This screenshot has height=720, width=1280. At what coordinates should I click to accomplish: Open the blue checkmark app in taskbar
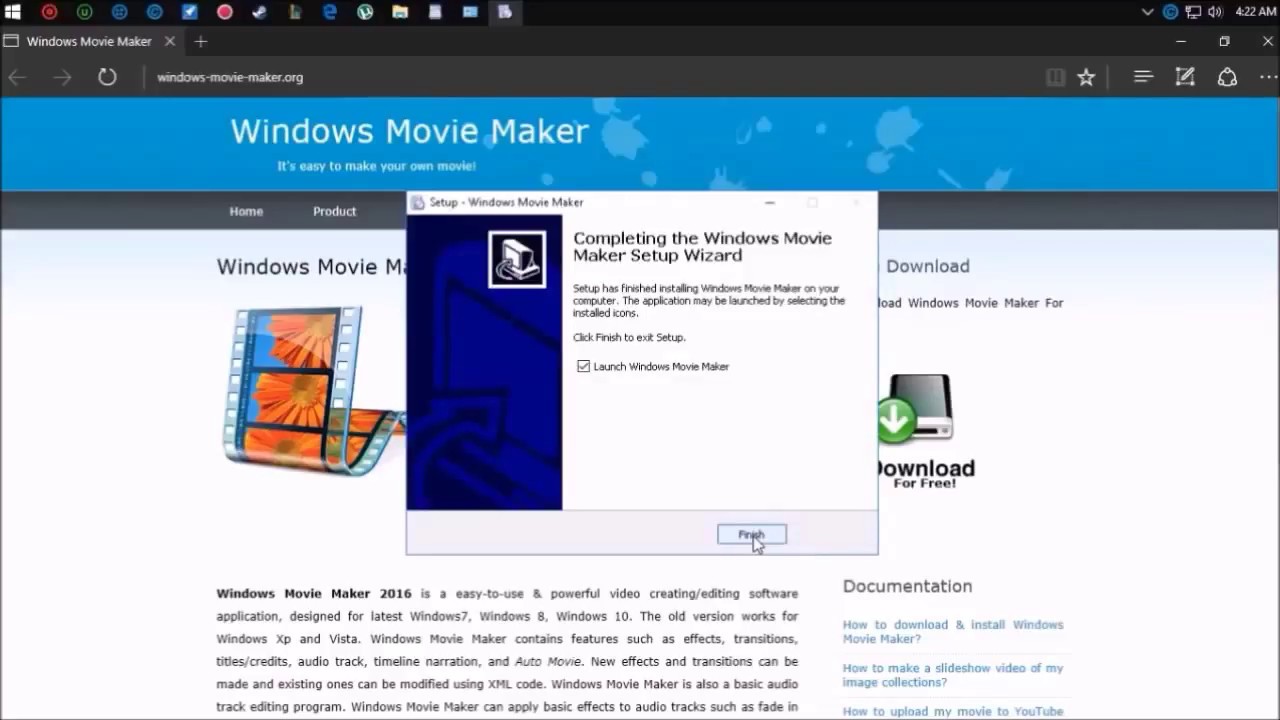(189, 12)
